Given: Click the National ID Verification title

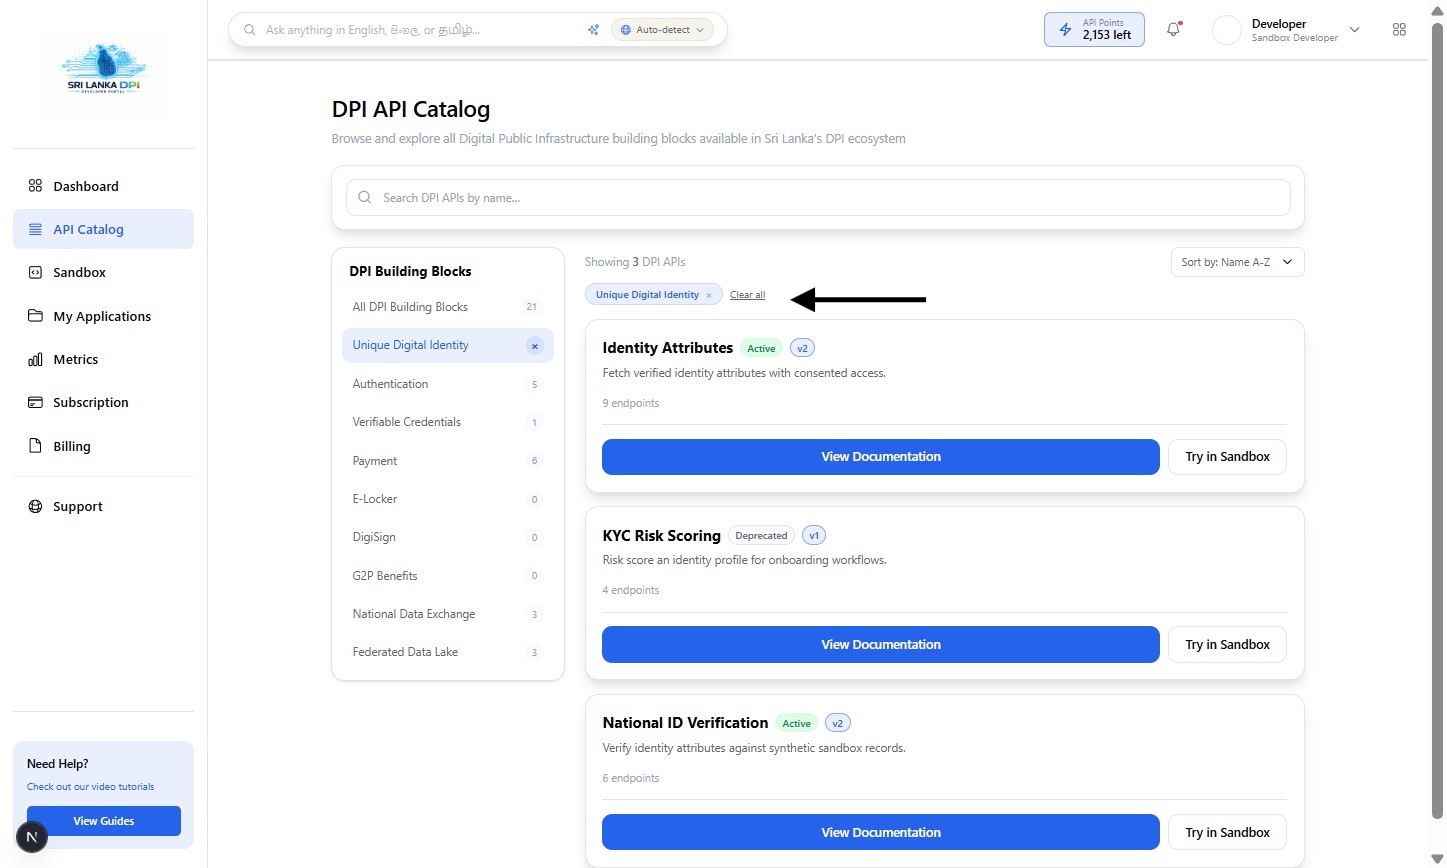Looking at the screenshot, I should pyautogui.click(x=685, y=723).
